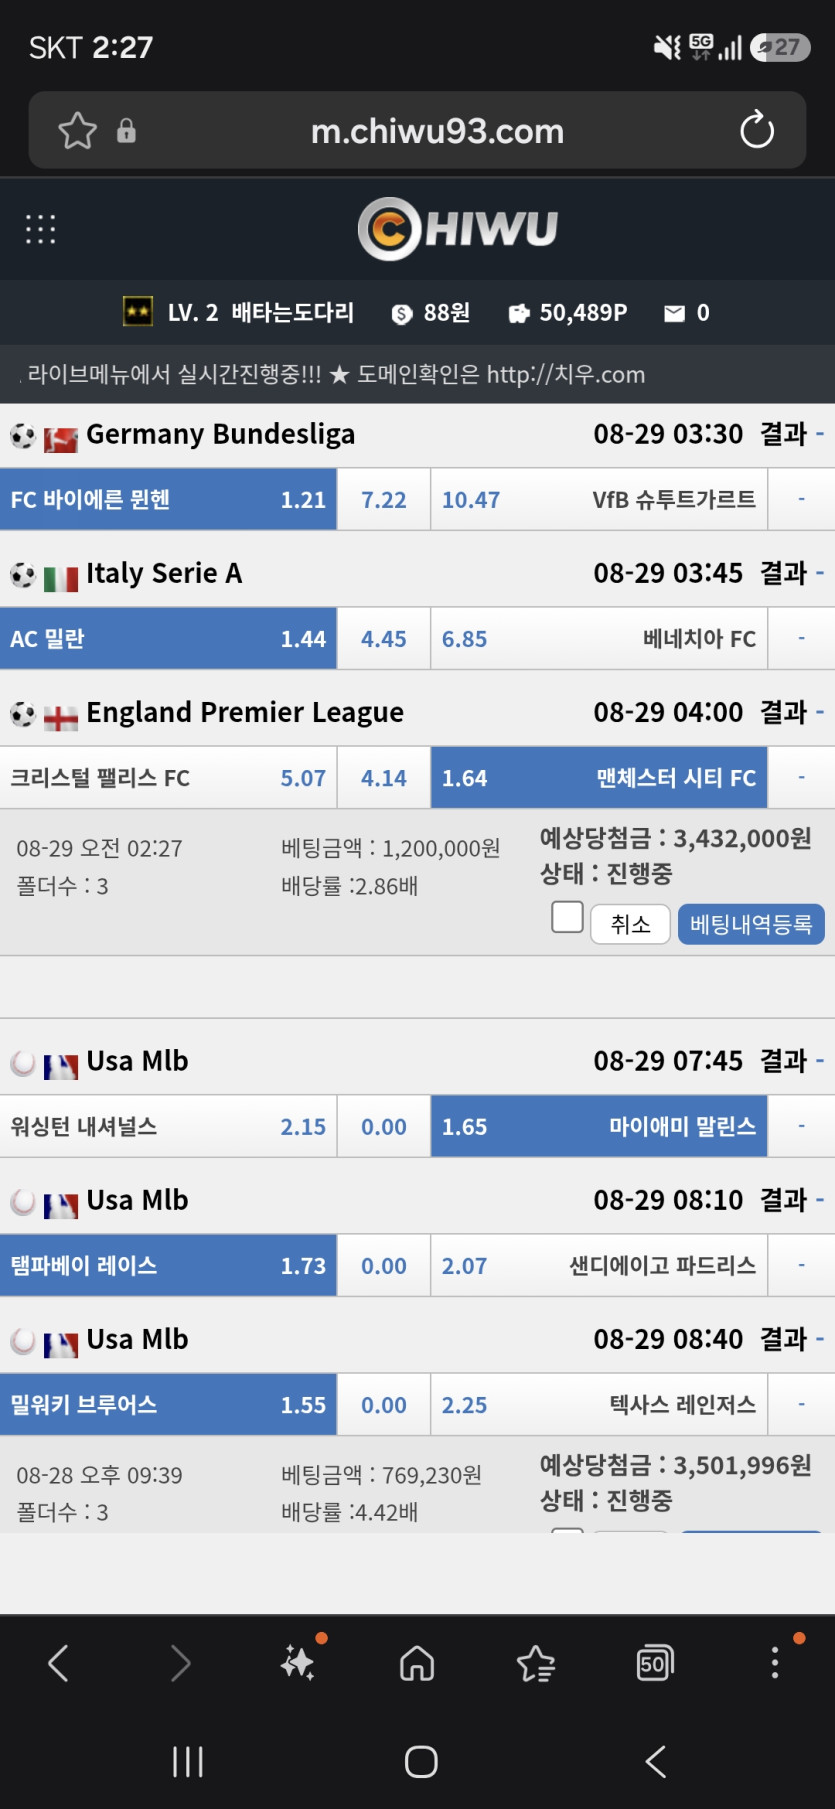Open the dotted grid menu icon
The image size is (835, 1809).
coord(40,229)
